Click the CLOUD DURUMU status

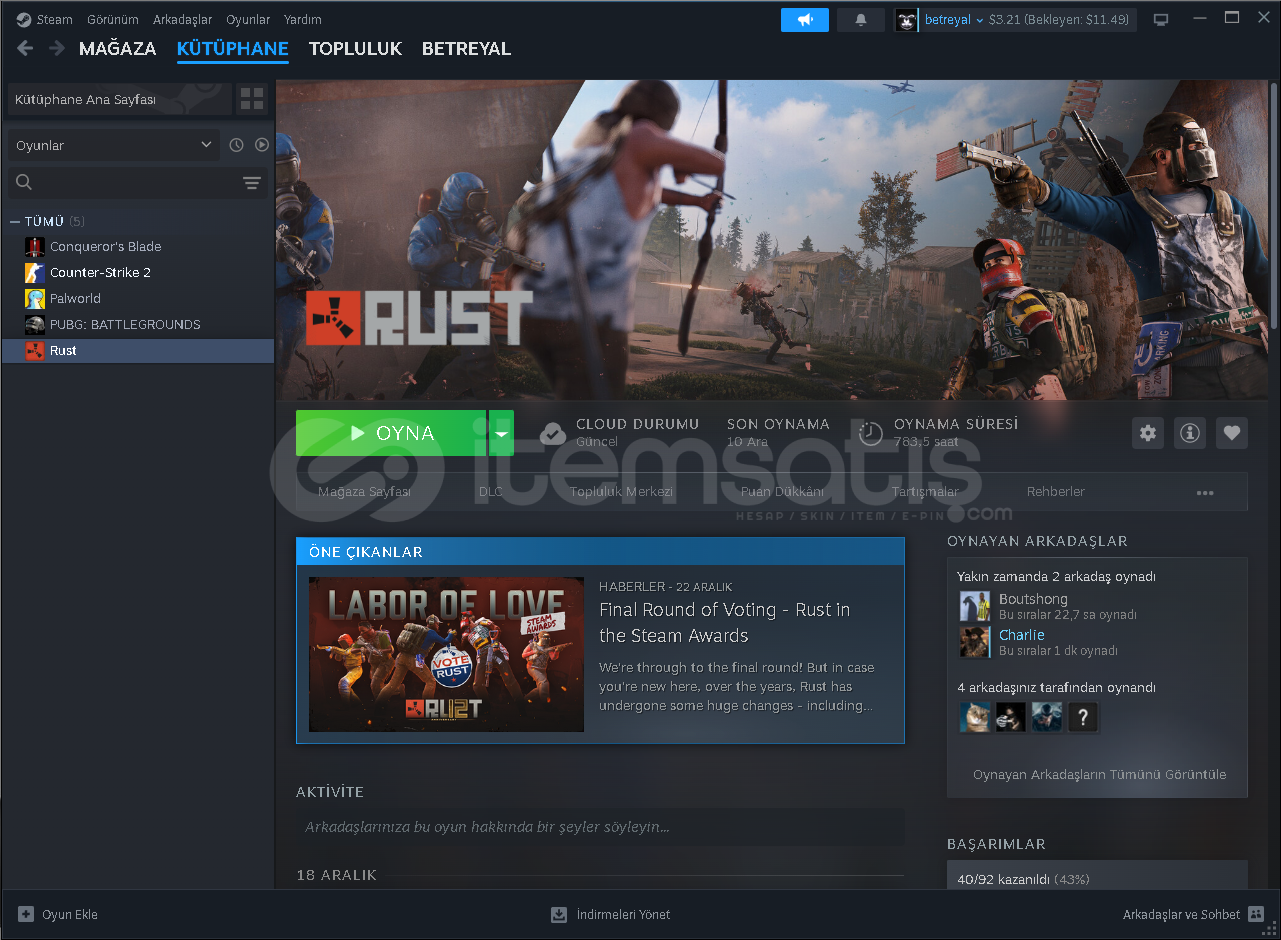pos(620,433)
